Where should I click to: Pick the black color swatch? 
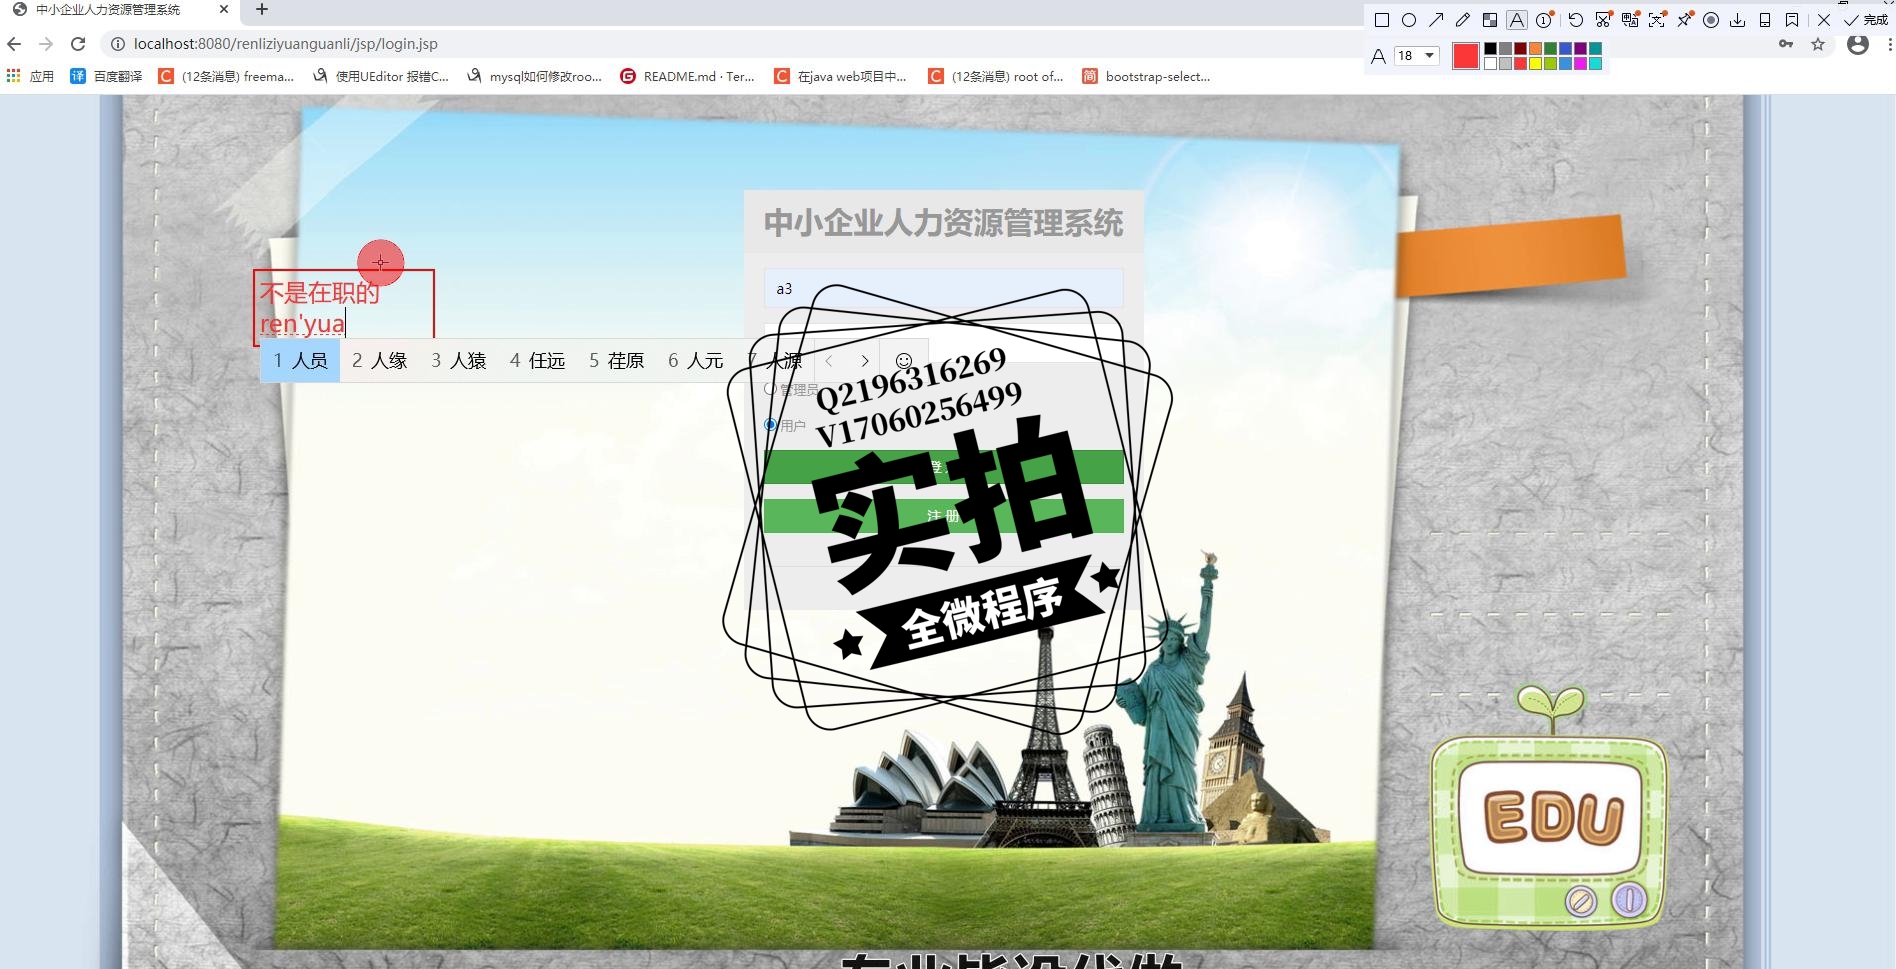click(x=1490, y=49)
